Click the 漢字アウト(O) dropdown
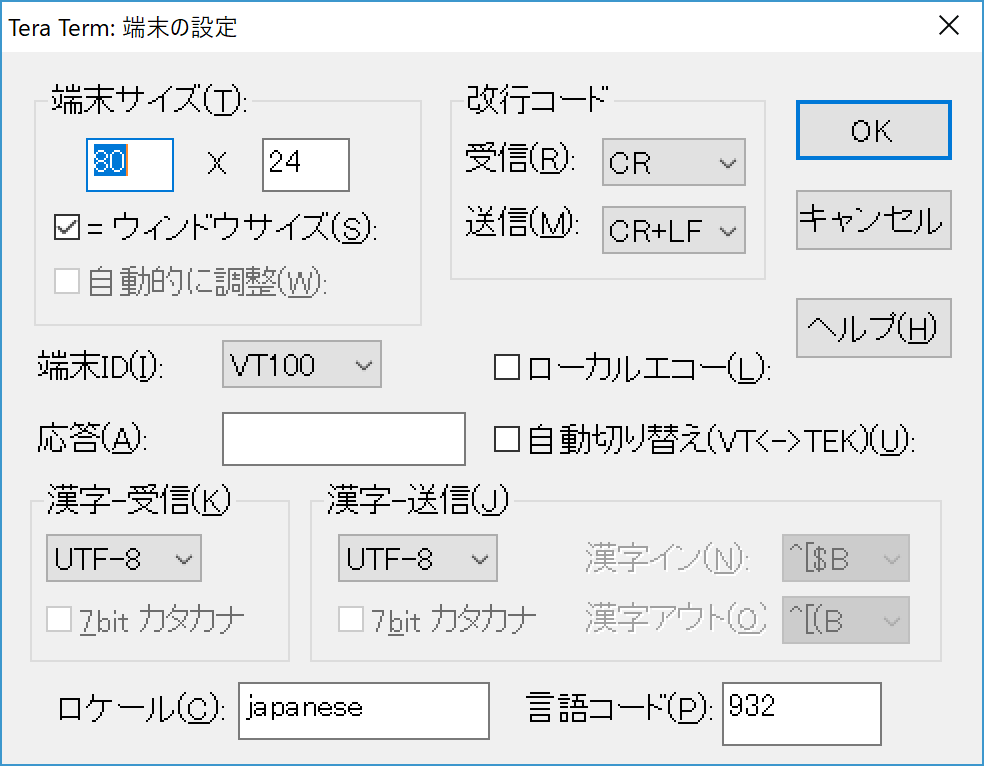 (x=845, y=621)
